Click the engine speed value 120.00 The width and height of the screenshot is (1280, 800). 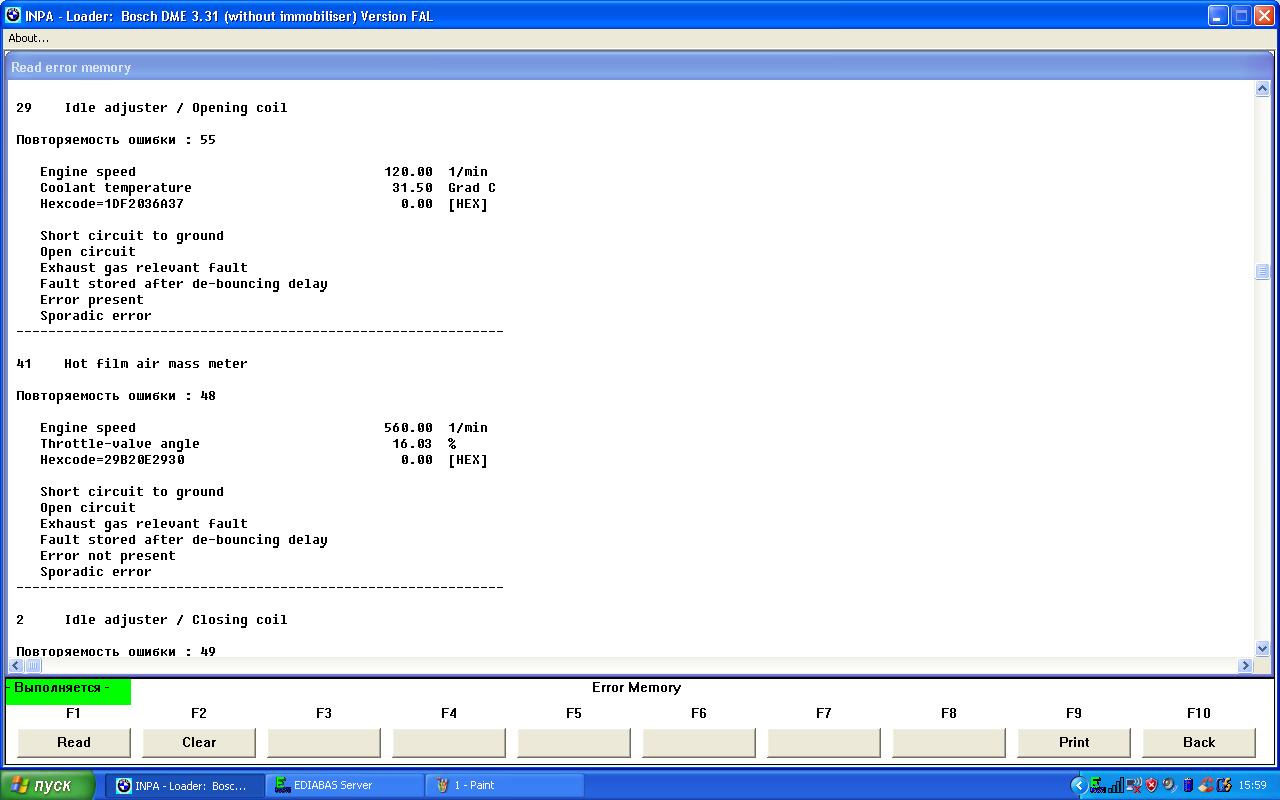point(408,172)
